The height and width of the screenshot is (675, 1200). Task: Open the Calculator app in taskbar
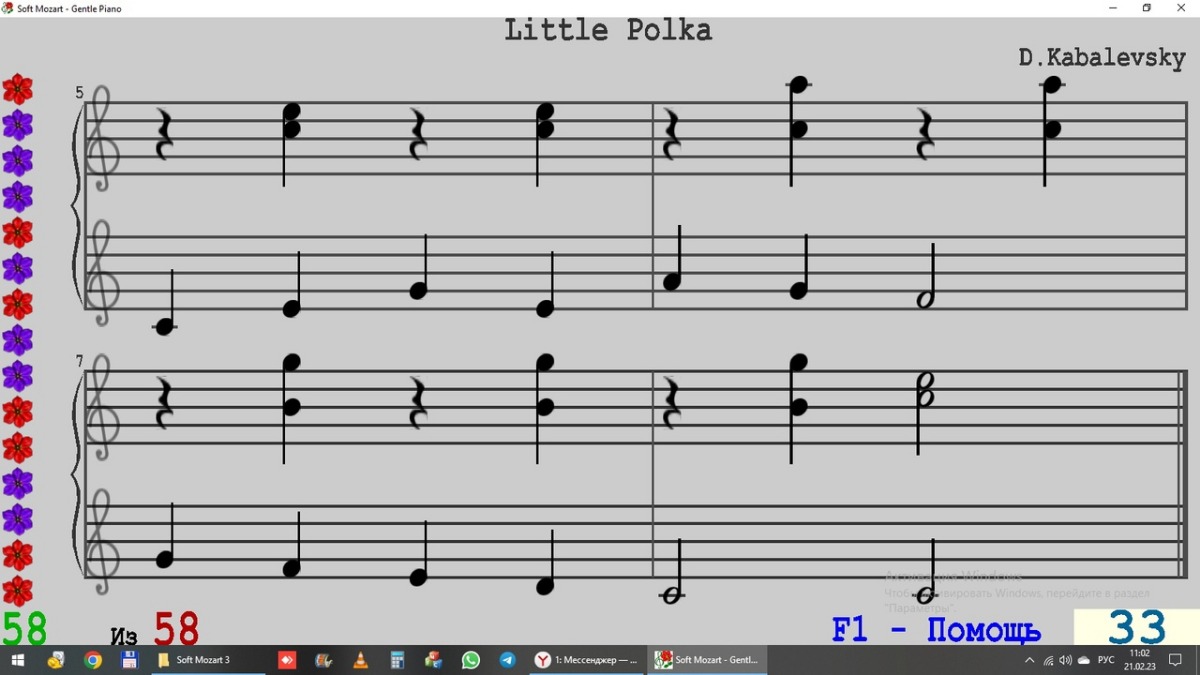click(397, 660)
